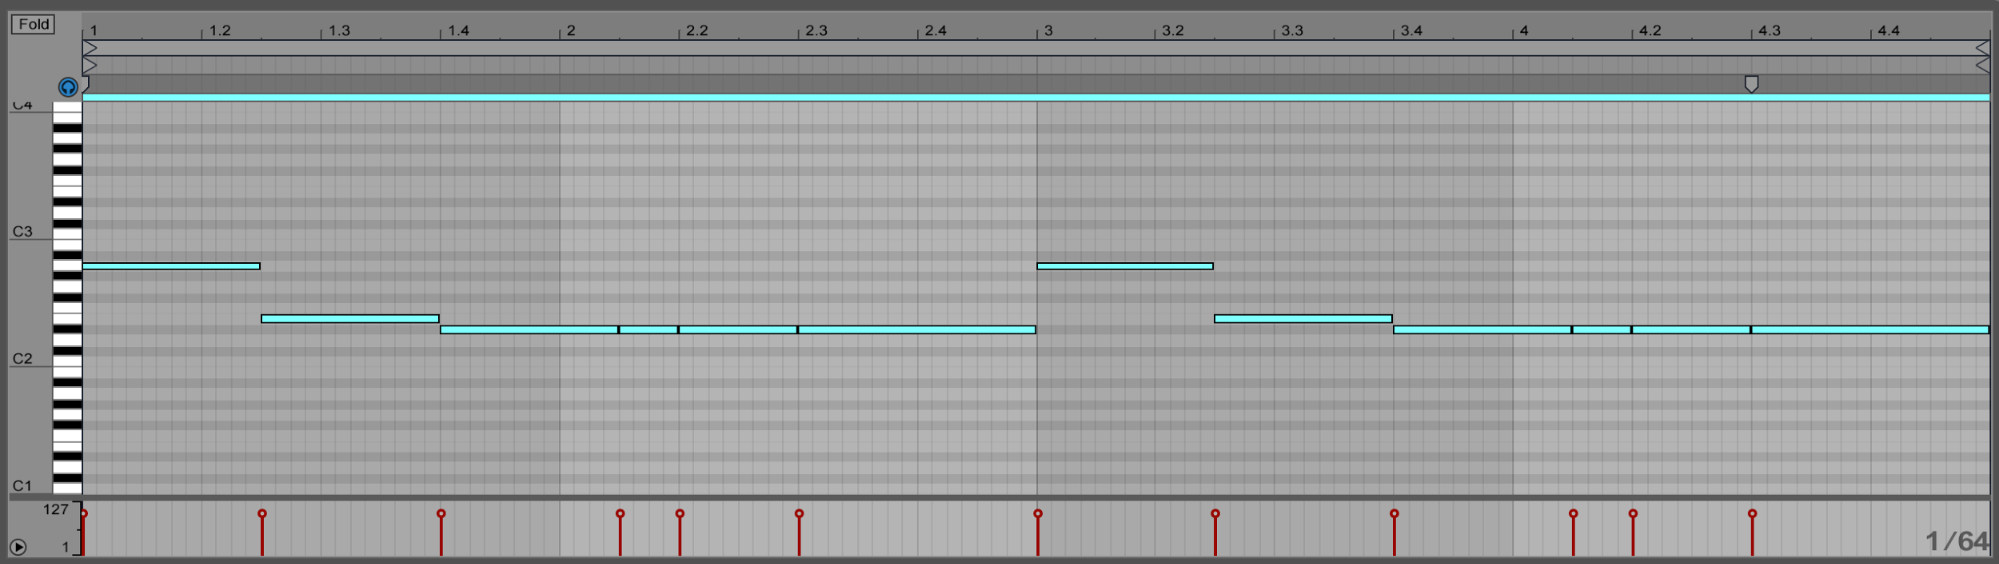Select the note spanning 1.2.3 to 1.4
1999x564 pixels.
[350, 319]
